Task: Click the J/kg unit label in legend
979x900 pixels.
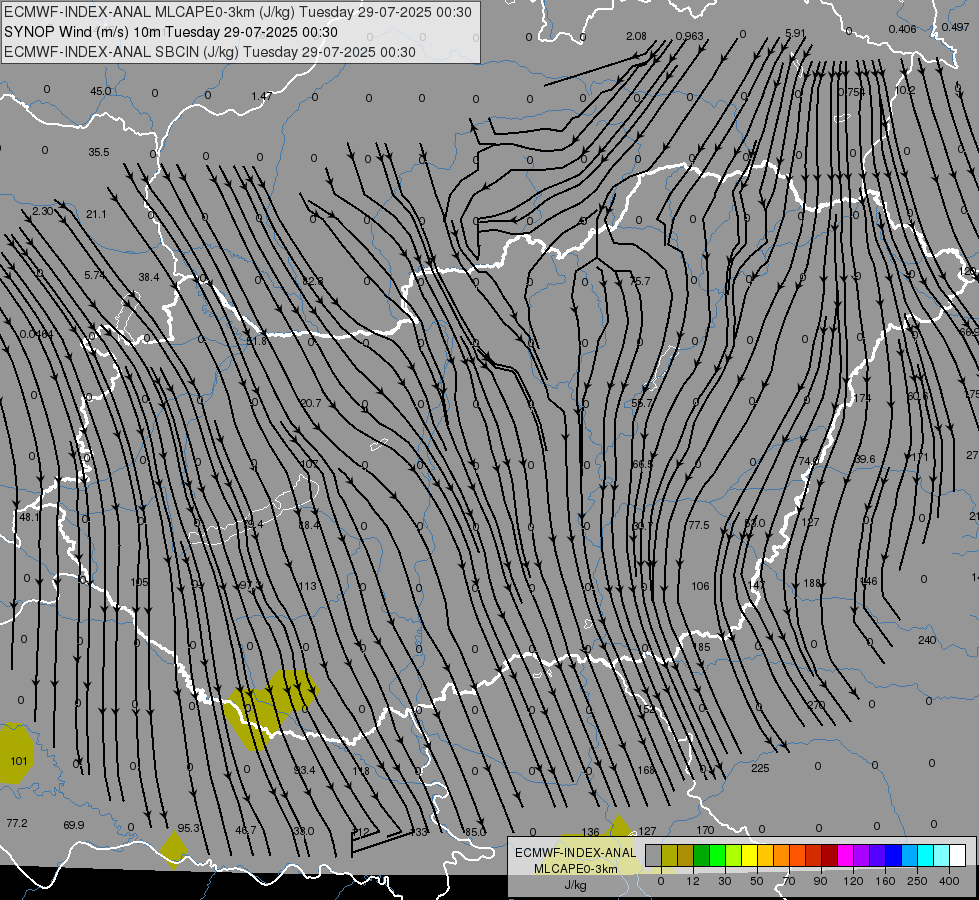Action: coord(576,885)
